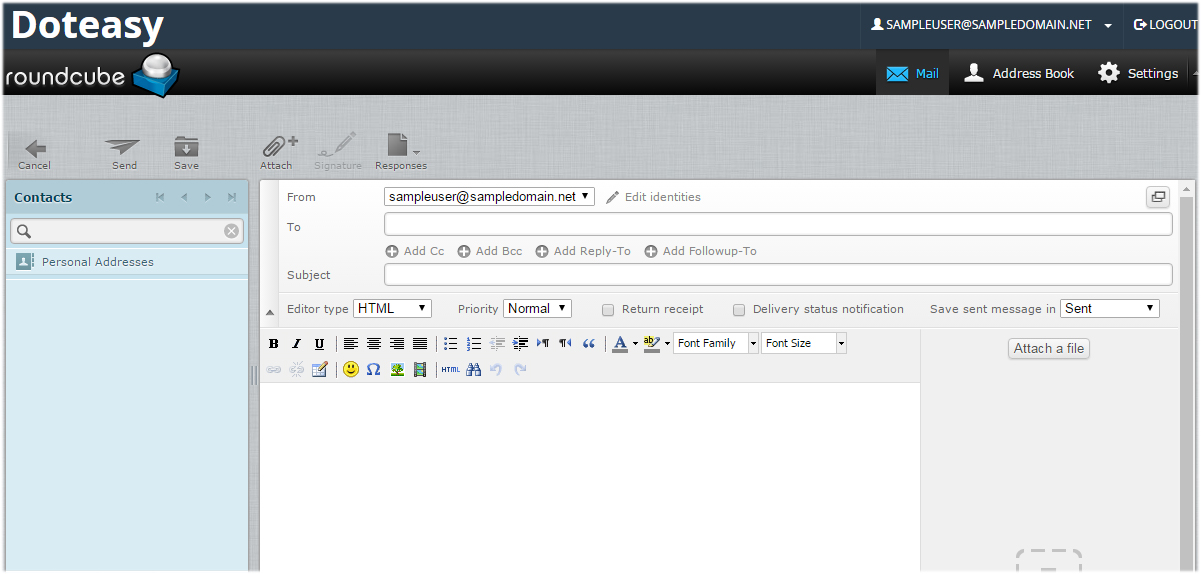
Task: Insert a bulleted list
Action: click(451, 343)
